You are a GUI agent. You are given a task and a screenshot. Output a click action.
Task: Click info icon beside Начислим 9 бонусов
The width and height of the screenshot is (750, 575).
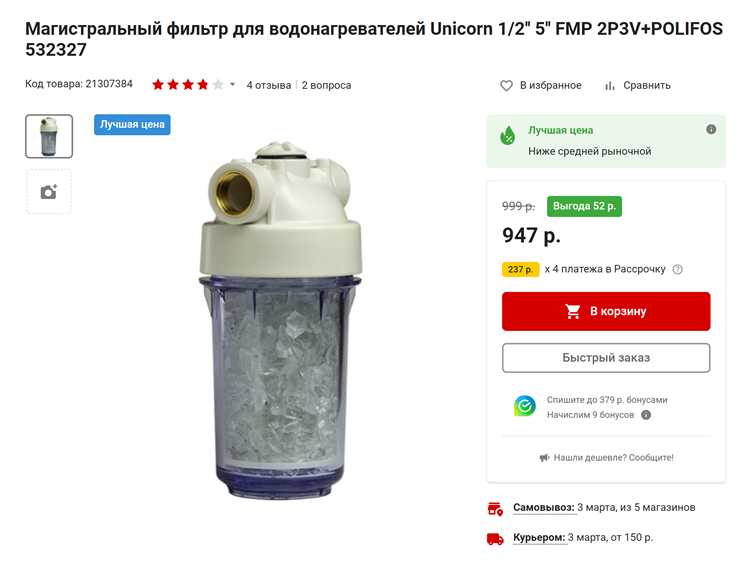(x=646, y=415)
